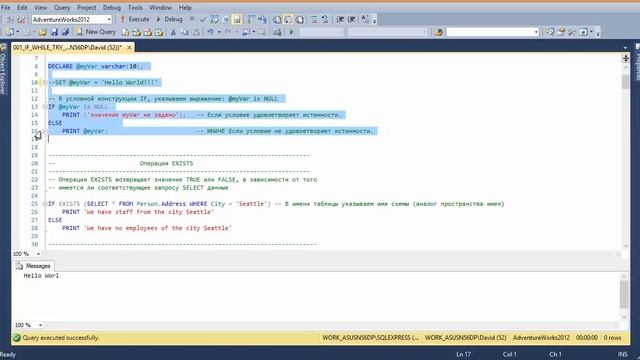Click the Database Engine Query icon
The height and width of the screenshot is (360, 640).
pos(126,31)
